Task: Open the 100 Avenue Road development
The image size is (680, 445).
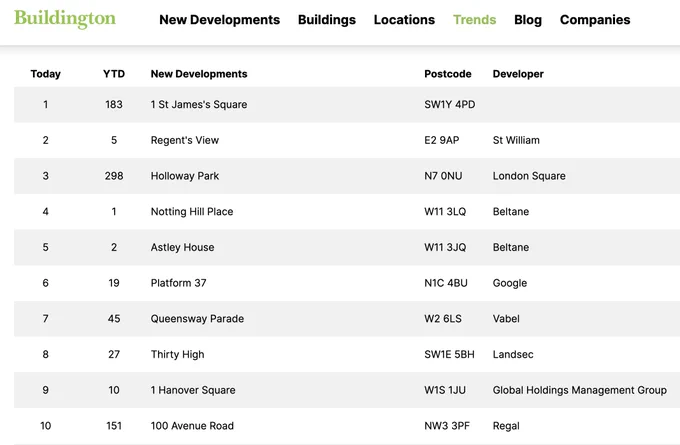Action: point(192,425)
